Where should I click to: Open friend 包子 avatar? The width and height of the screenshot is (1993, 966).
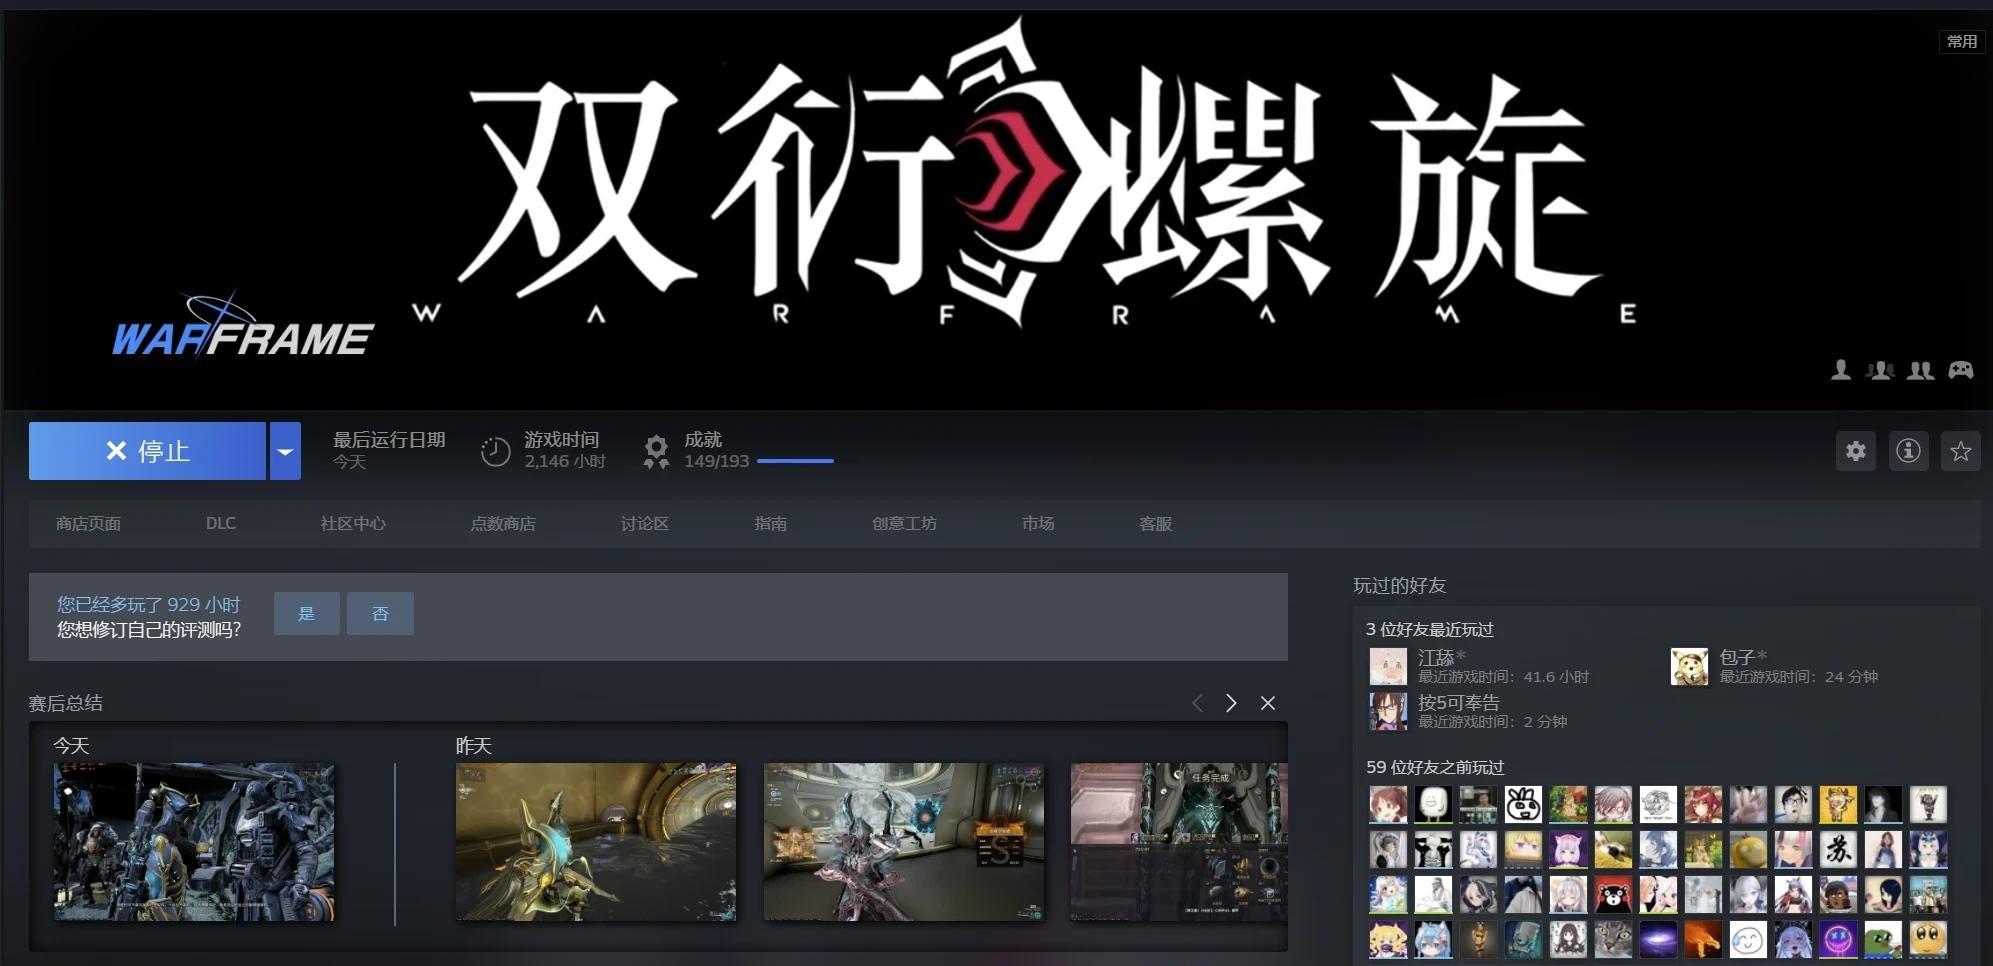pos(1689,666)
